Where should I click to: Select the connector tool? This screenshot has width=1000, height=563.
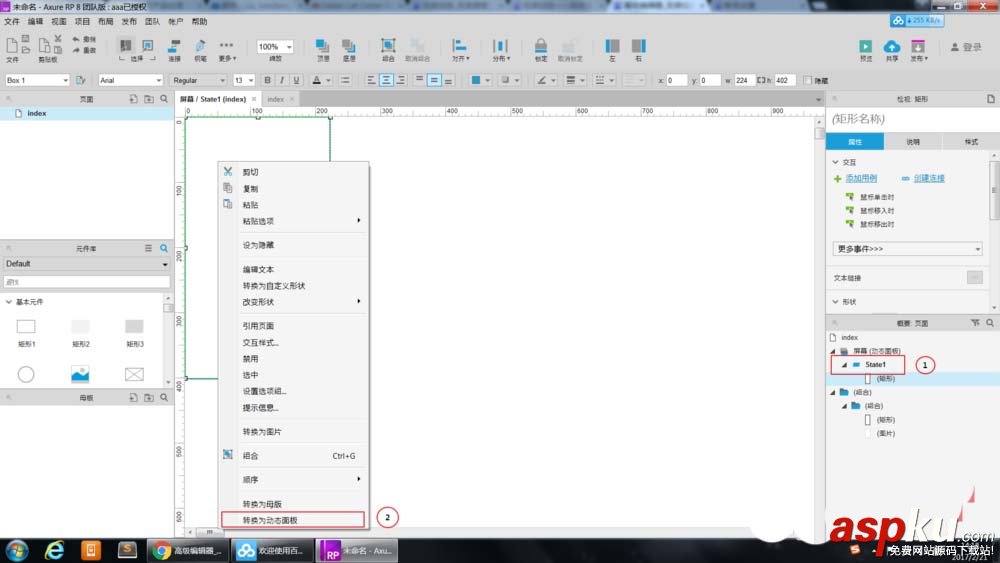(x=173, y=46)
